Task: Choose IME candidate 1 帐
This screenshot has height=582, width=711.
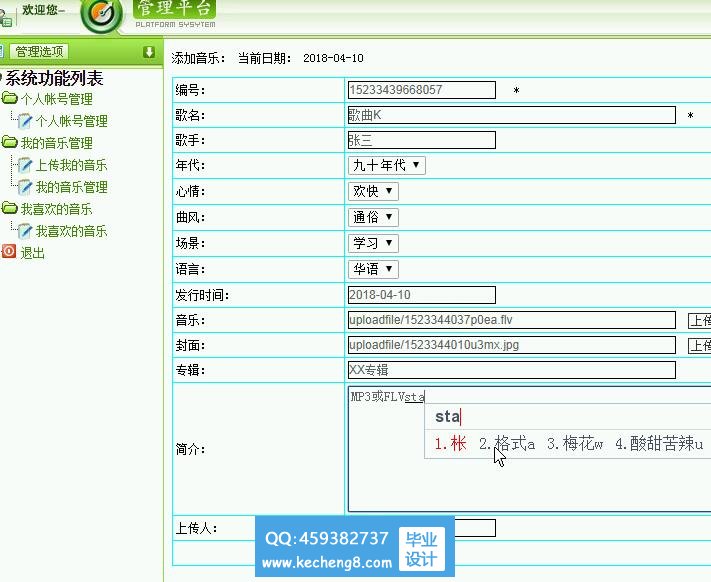Action: 450,443
